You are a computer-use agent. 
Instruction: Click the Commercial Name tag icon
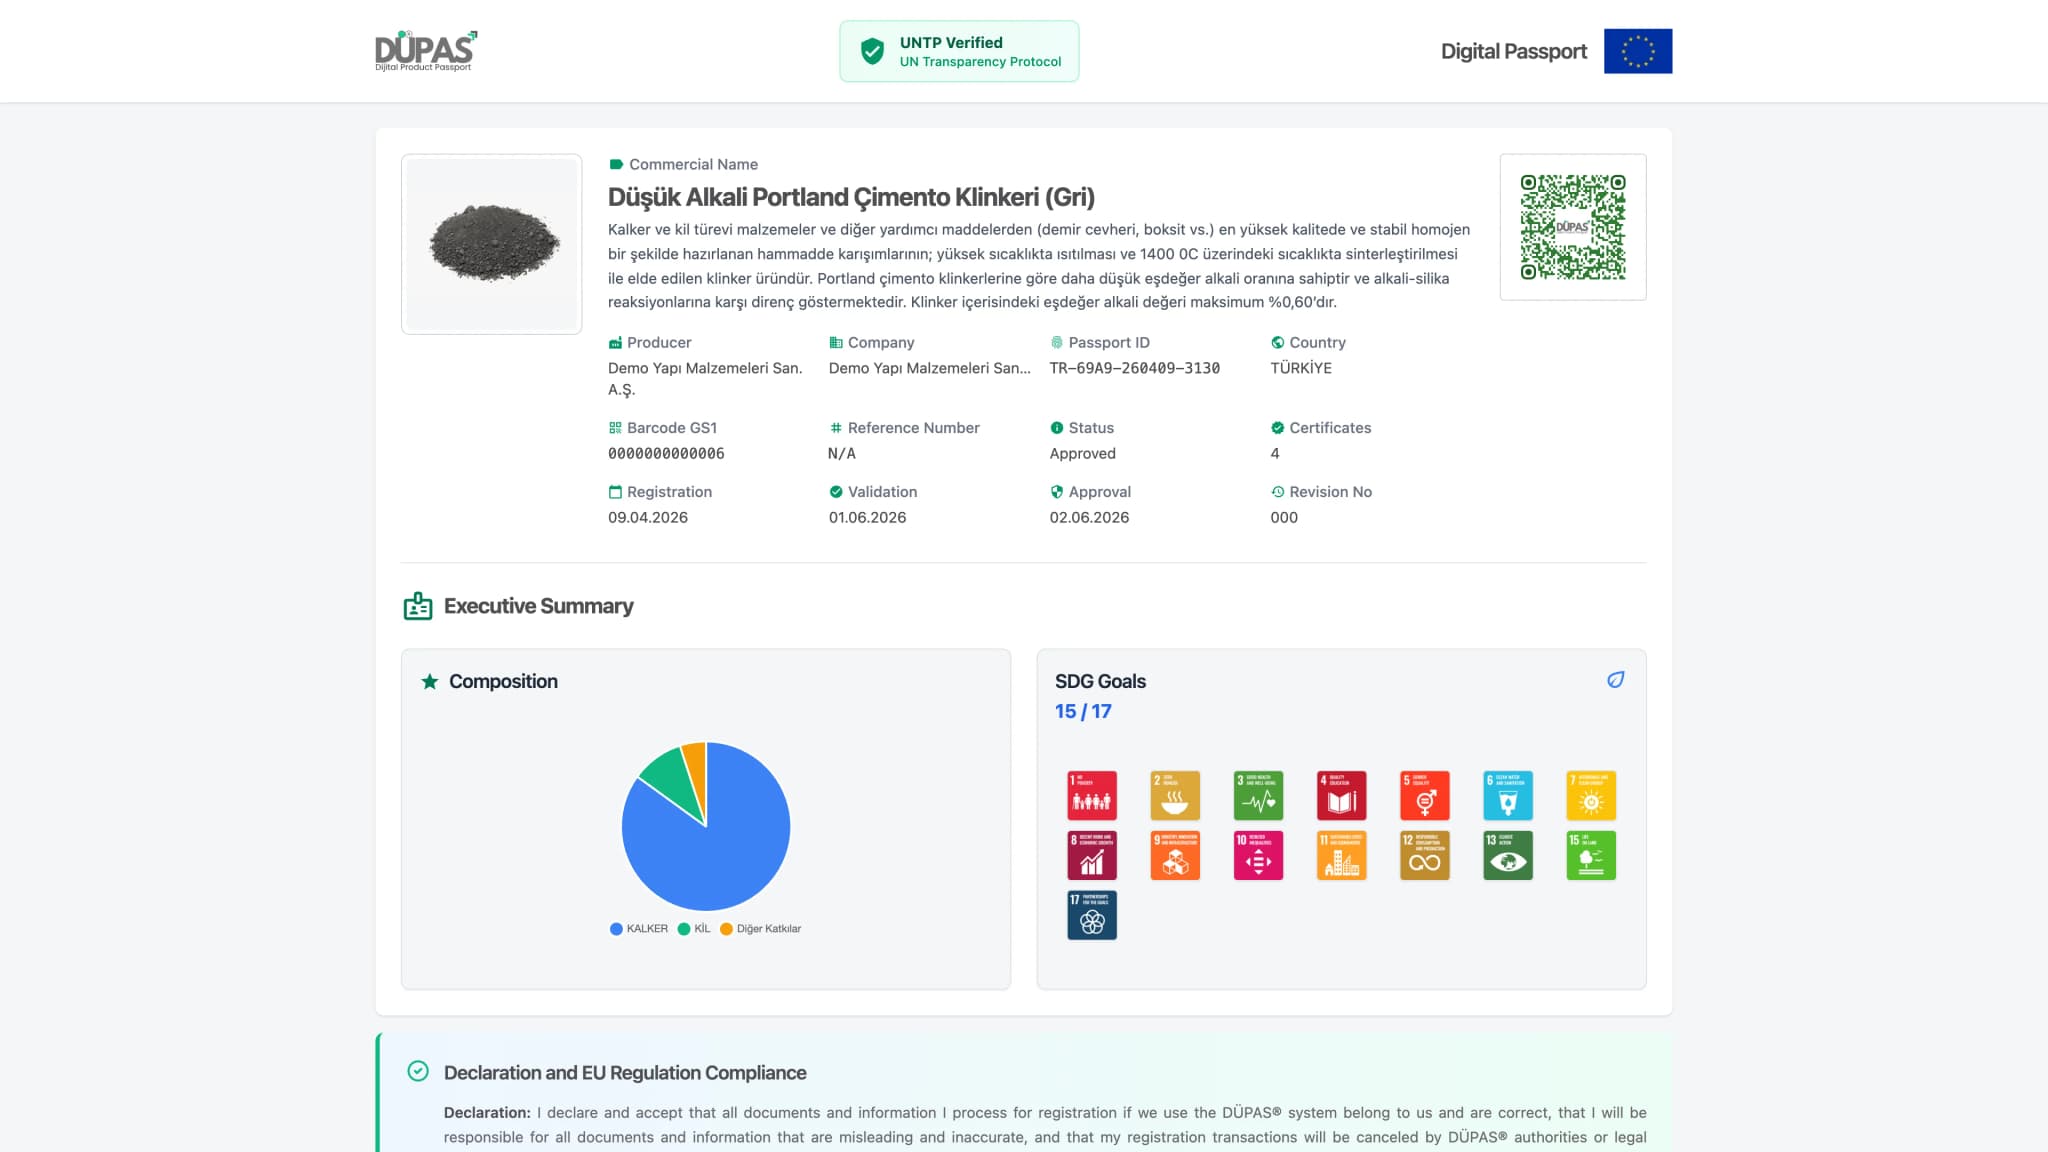click(616, 164)
